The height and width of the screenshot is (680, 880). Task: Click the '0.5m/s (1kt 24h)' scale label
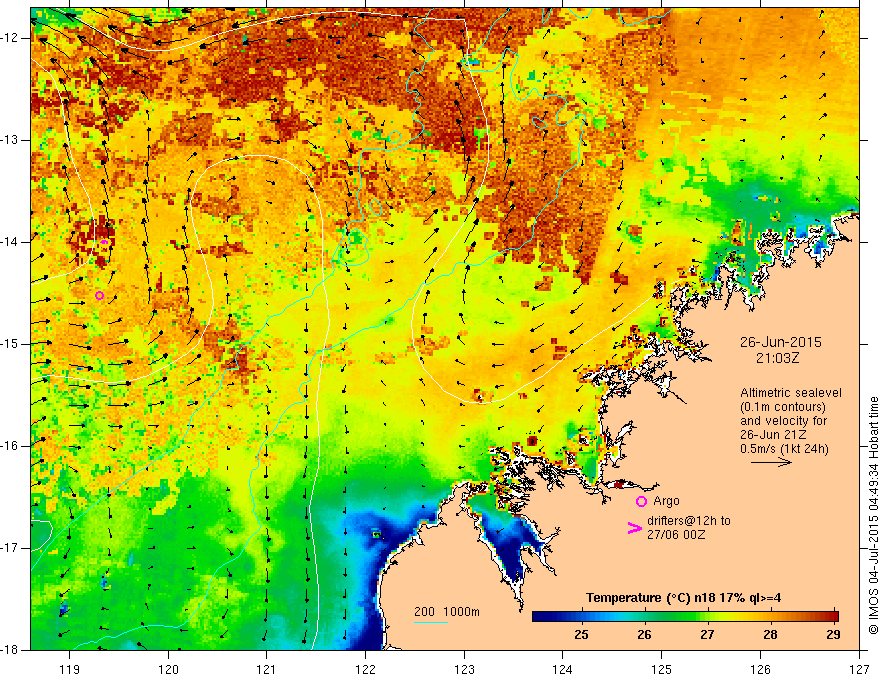point(784,449)
